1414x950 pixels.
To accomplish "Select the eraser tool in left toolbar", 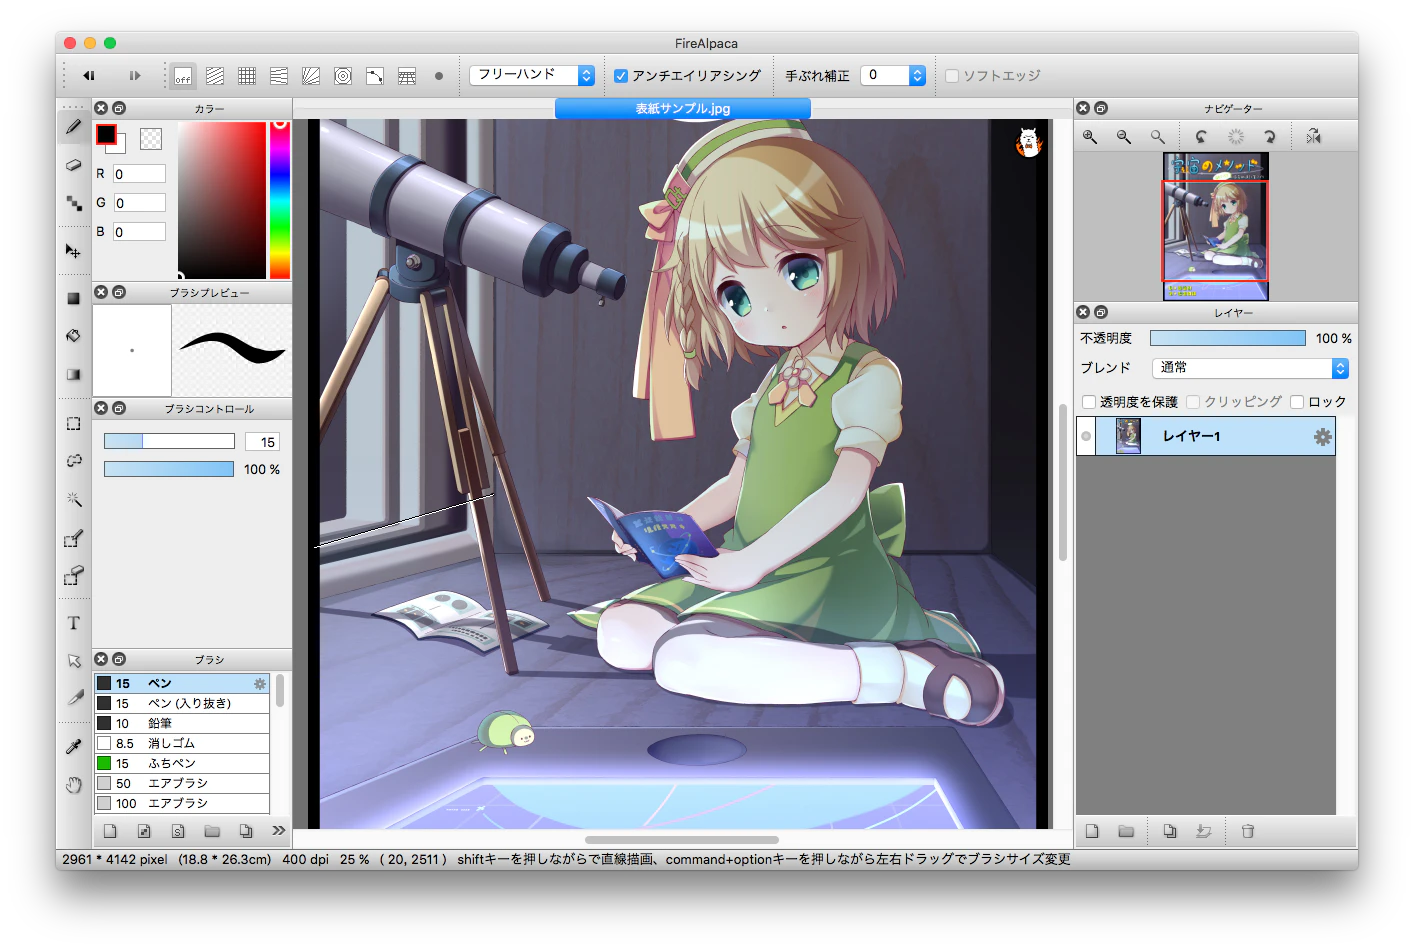I will tap(73, 165).
